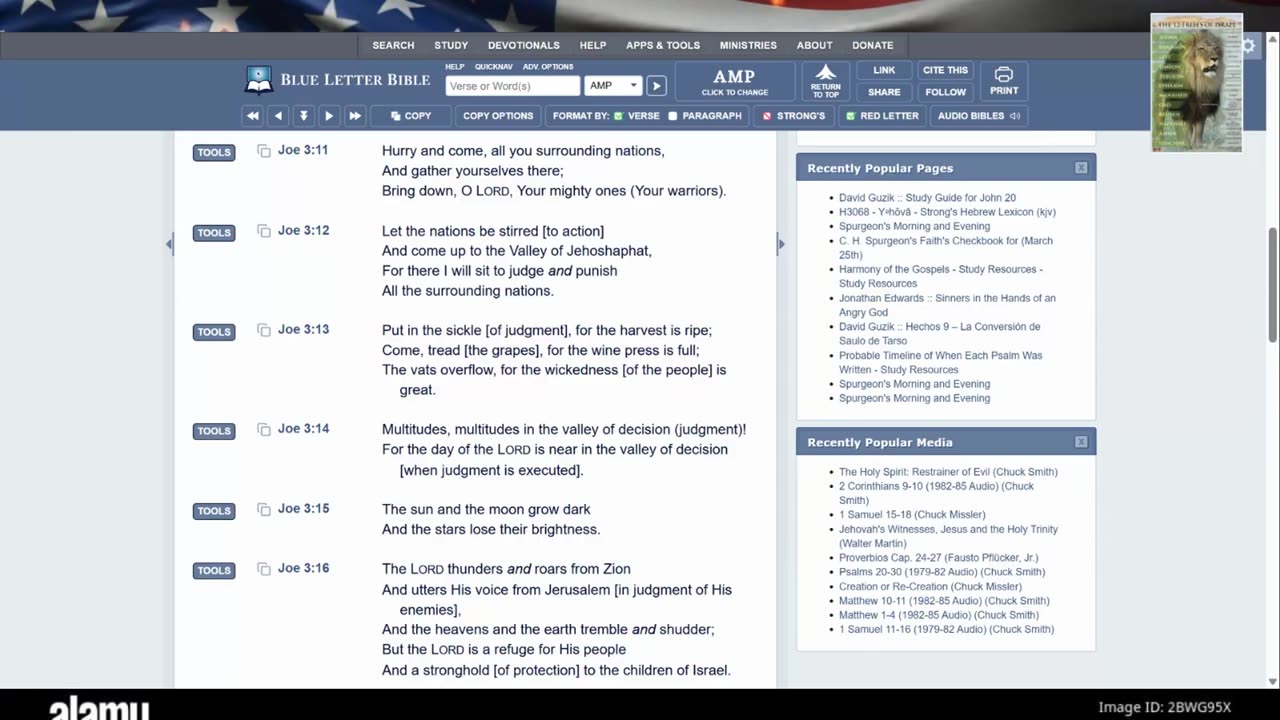The width and height of the screenshot is (1280, 720).
Task: Copy verse Joe 3:16 with its copy icon
Action: [x=264, y=569]
